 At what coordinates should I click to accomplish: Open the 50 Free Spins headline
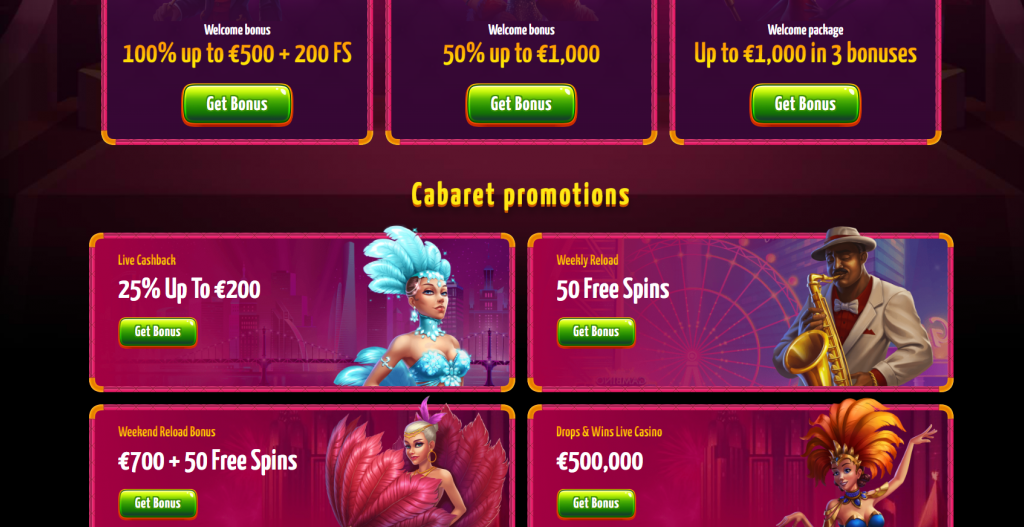[x=613, y=290]
